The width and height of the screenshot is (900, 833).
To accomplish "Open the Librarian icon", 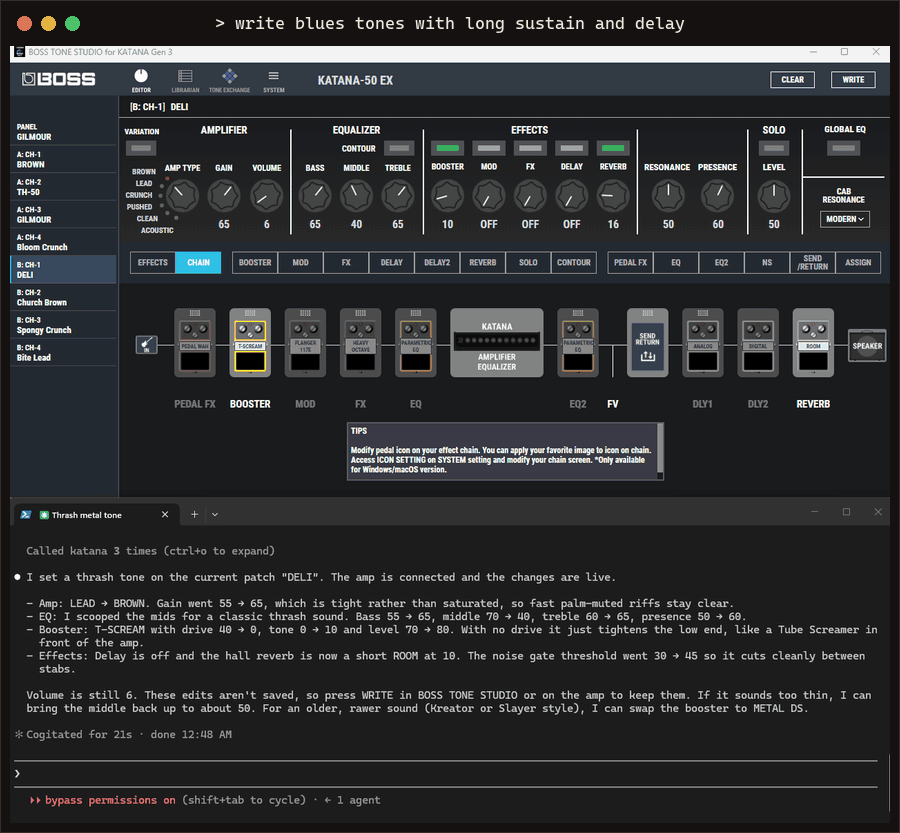I will (x=185, y=80).
